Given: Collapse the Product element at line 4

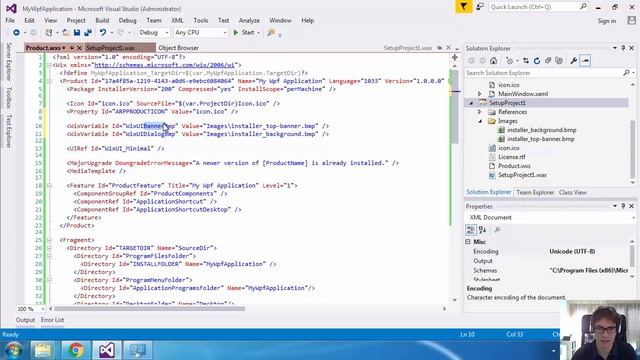Looking at the screenshot, I should pos(49,81).
